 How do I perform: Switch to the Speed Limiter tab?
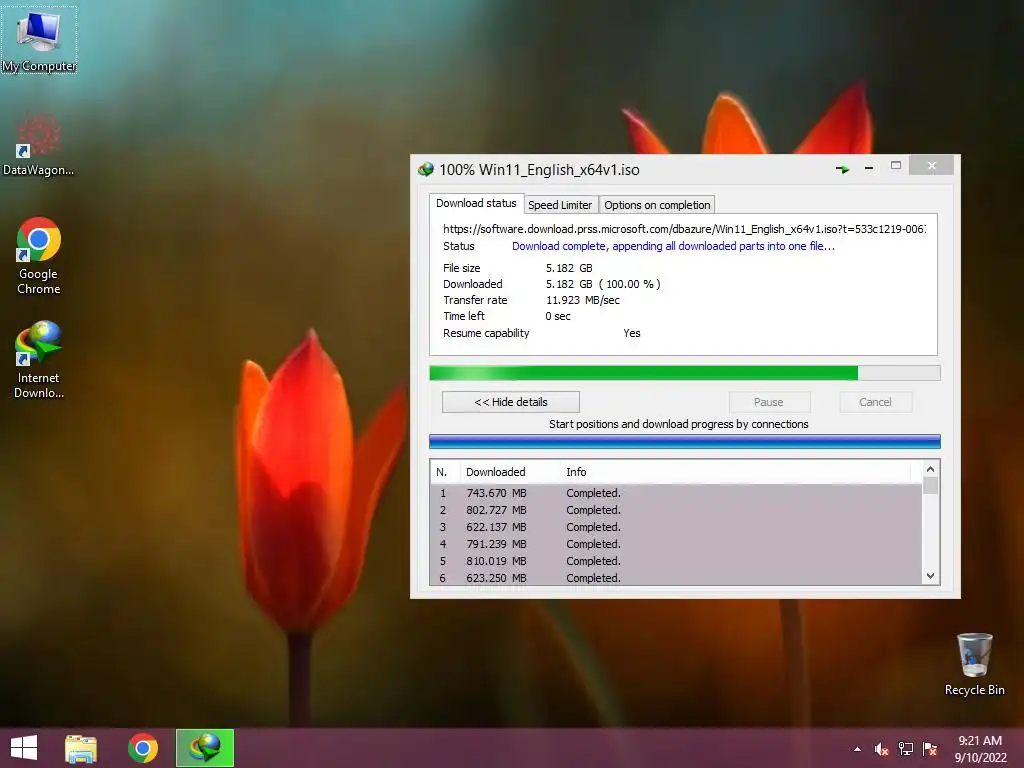click(560, 205)
